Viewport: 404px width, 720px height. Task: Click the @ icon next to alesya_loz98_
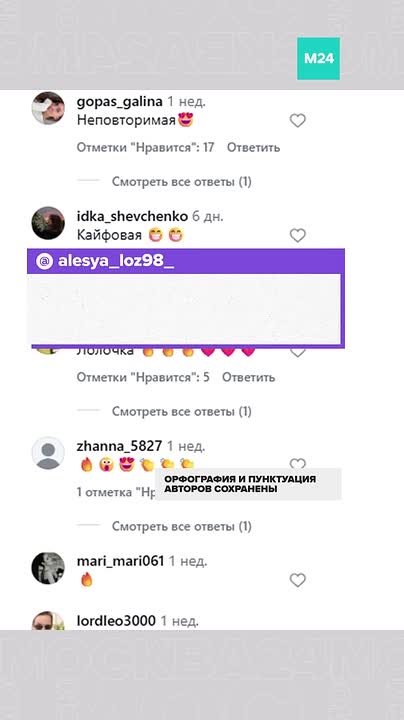click(x=45, y=262)
